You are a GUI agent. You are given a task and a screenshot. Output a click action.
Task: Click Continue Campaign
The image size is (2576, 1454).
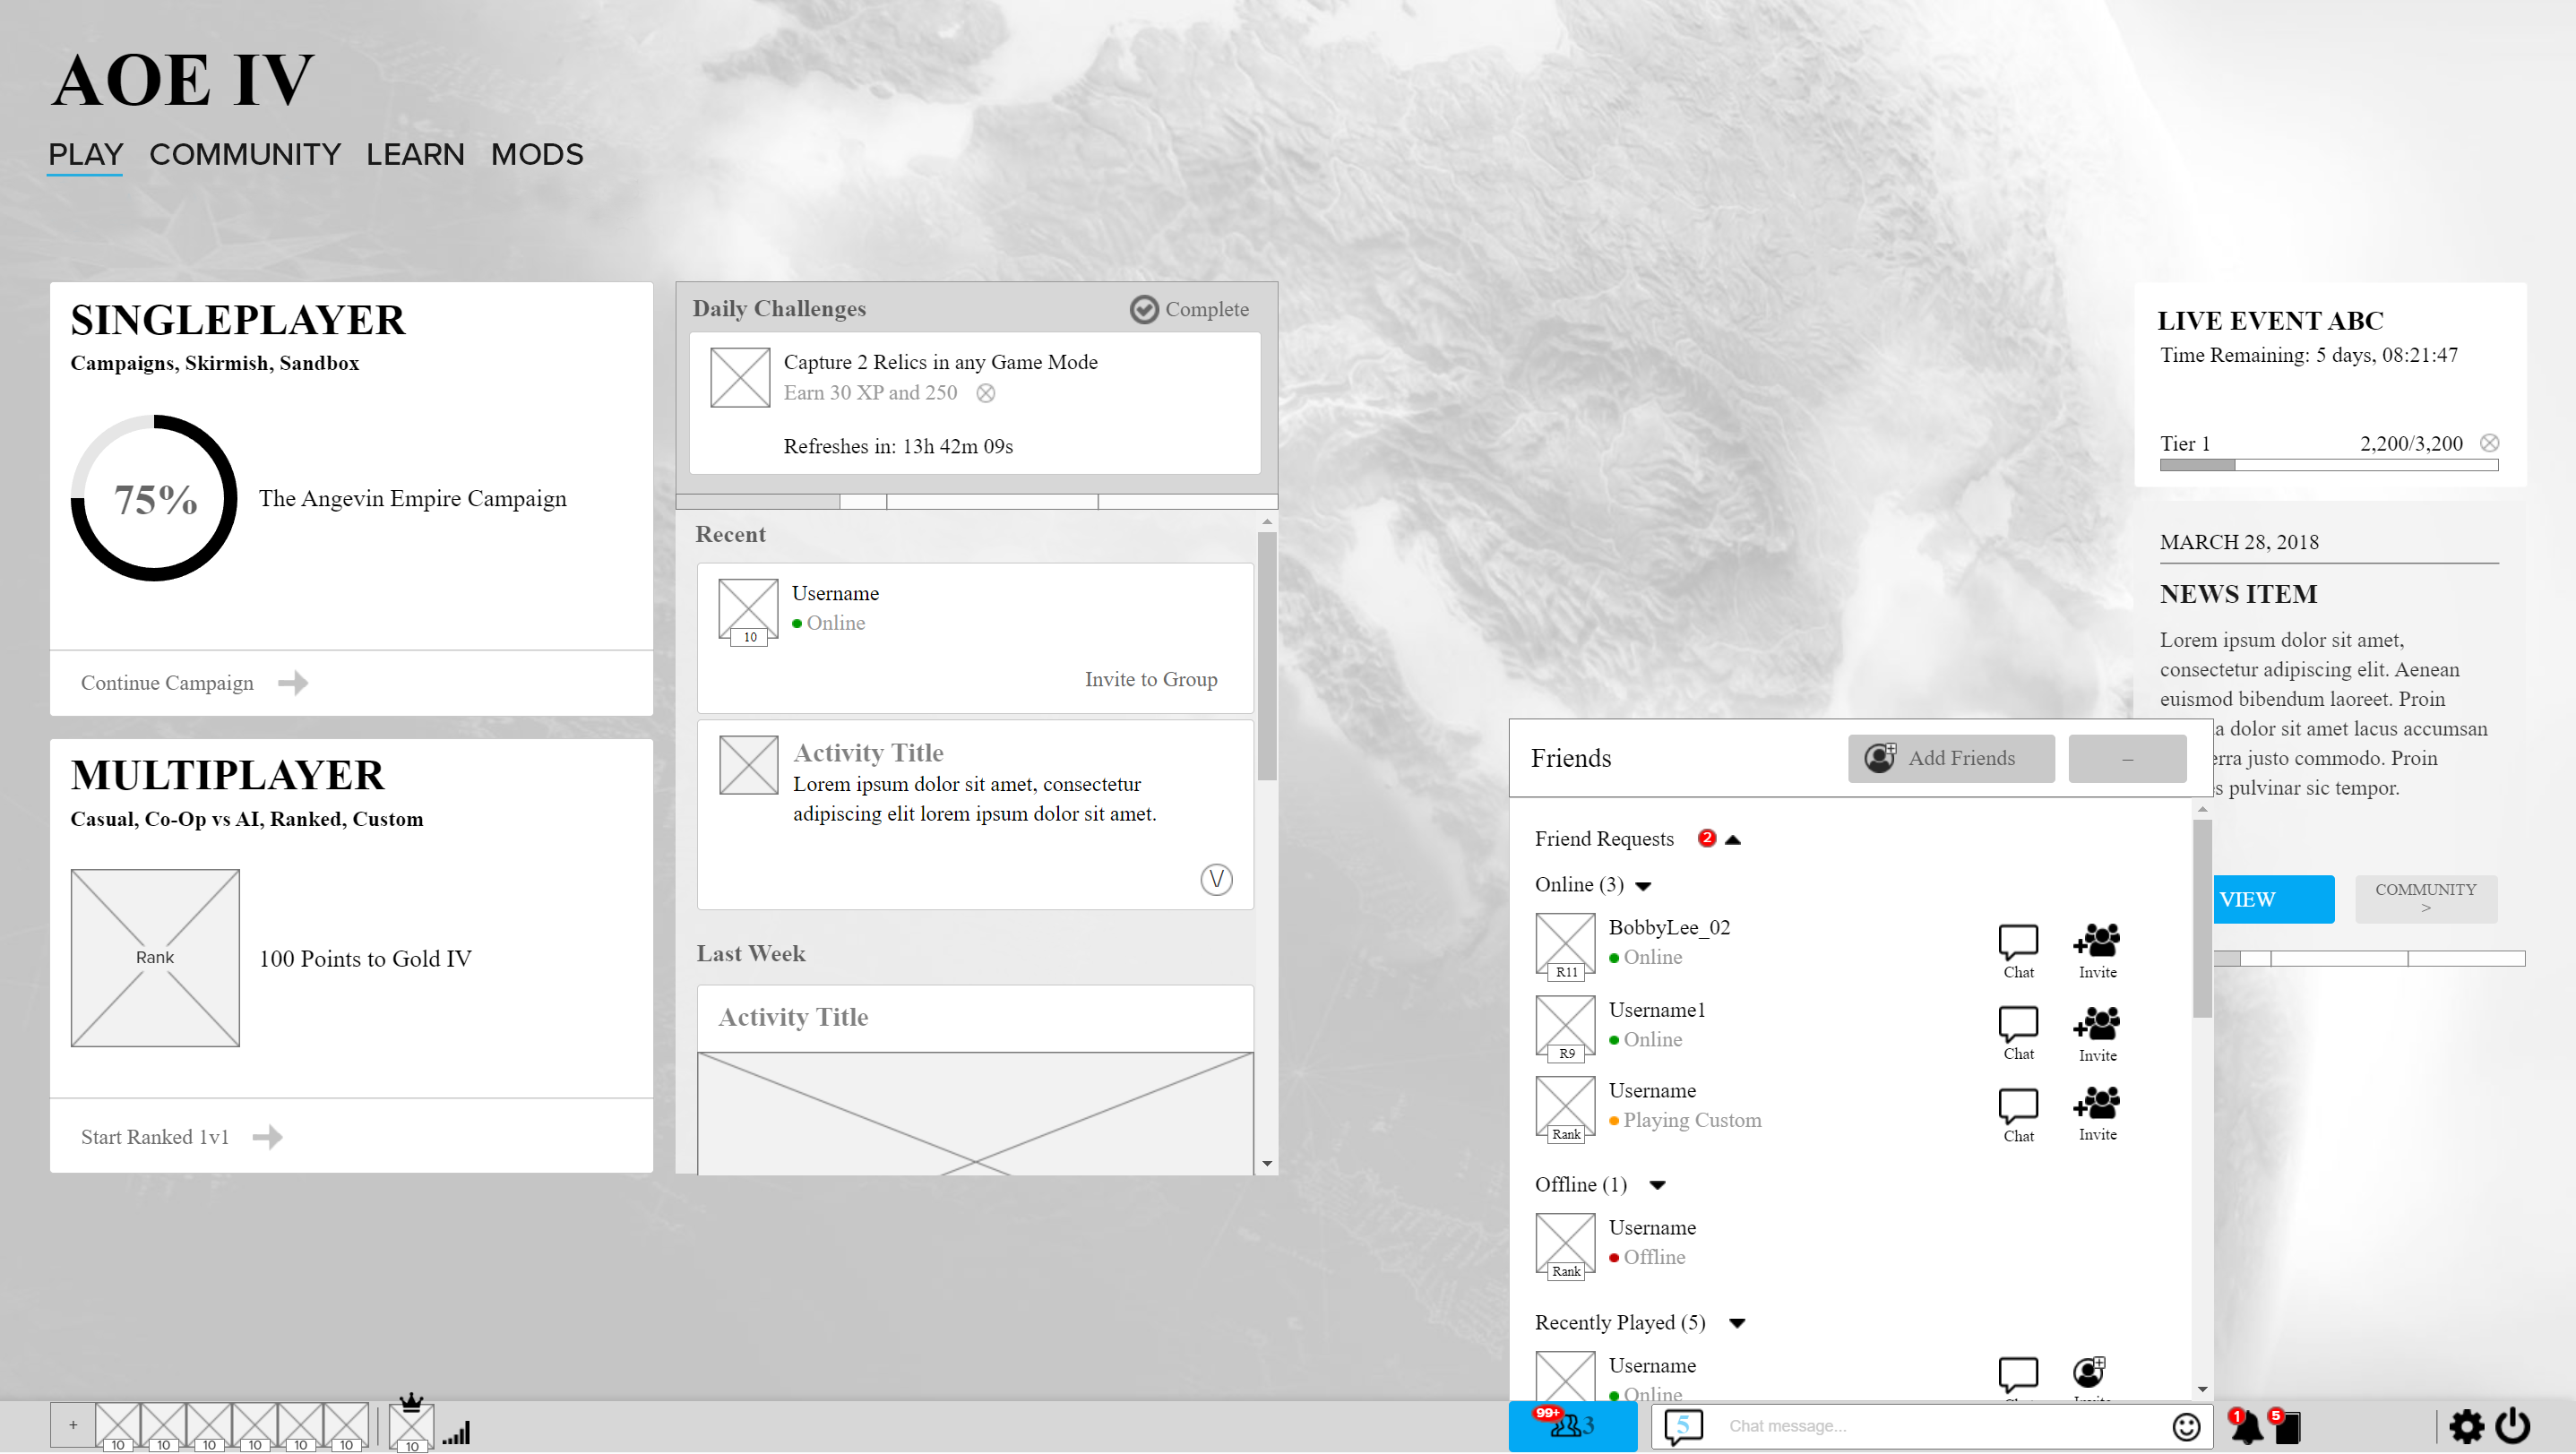coord(167,683)
